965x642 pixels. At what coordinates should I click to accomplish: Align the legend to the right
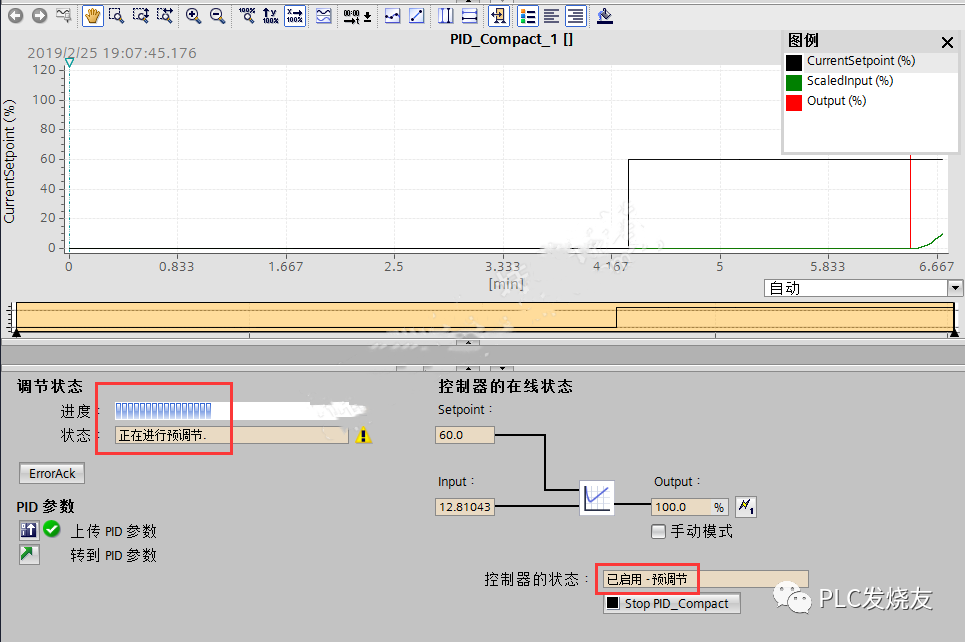point(576,15)
